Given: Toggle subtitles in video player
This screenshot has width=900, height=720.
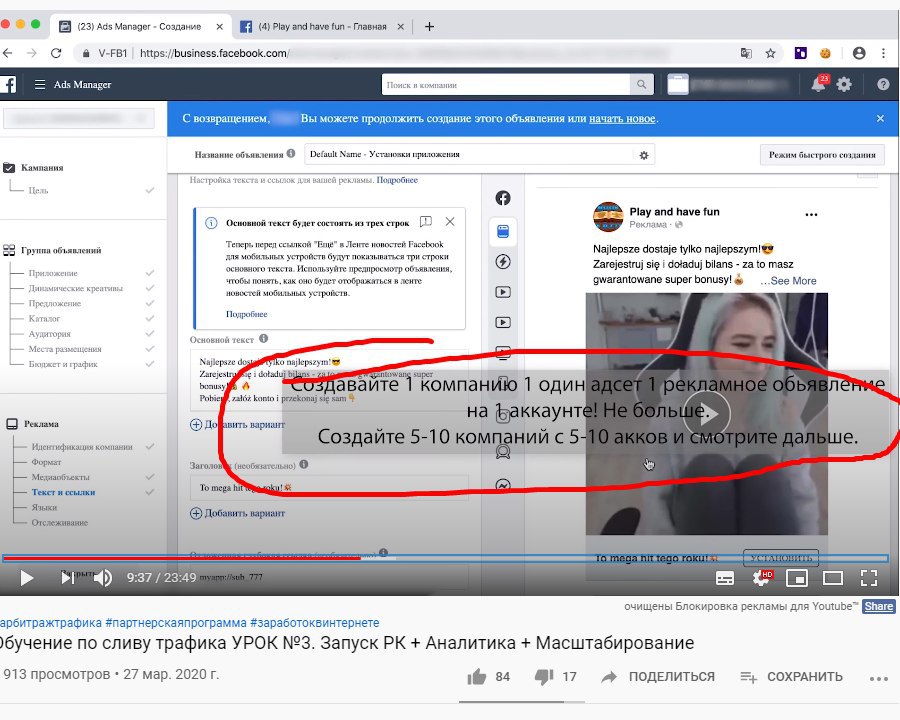Looking at the screenshot, I should pos(725,578).
